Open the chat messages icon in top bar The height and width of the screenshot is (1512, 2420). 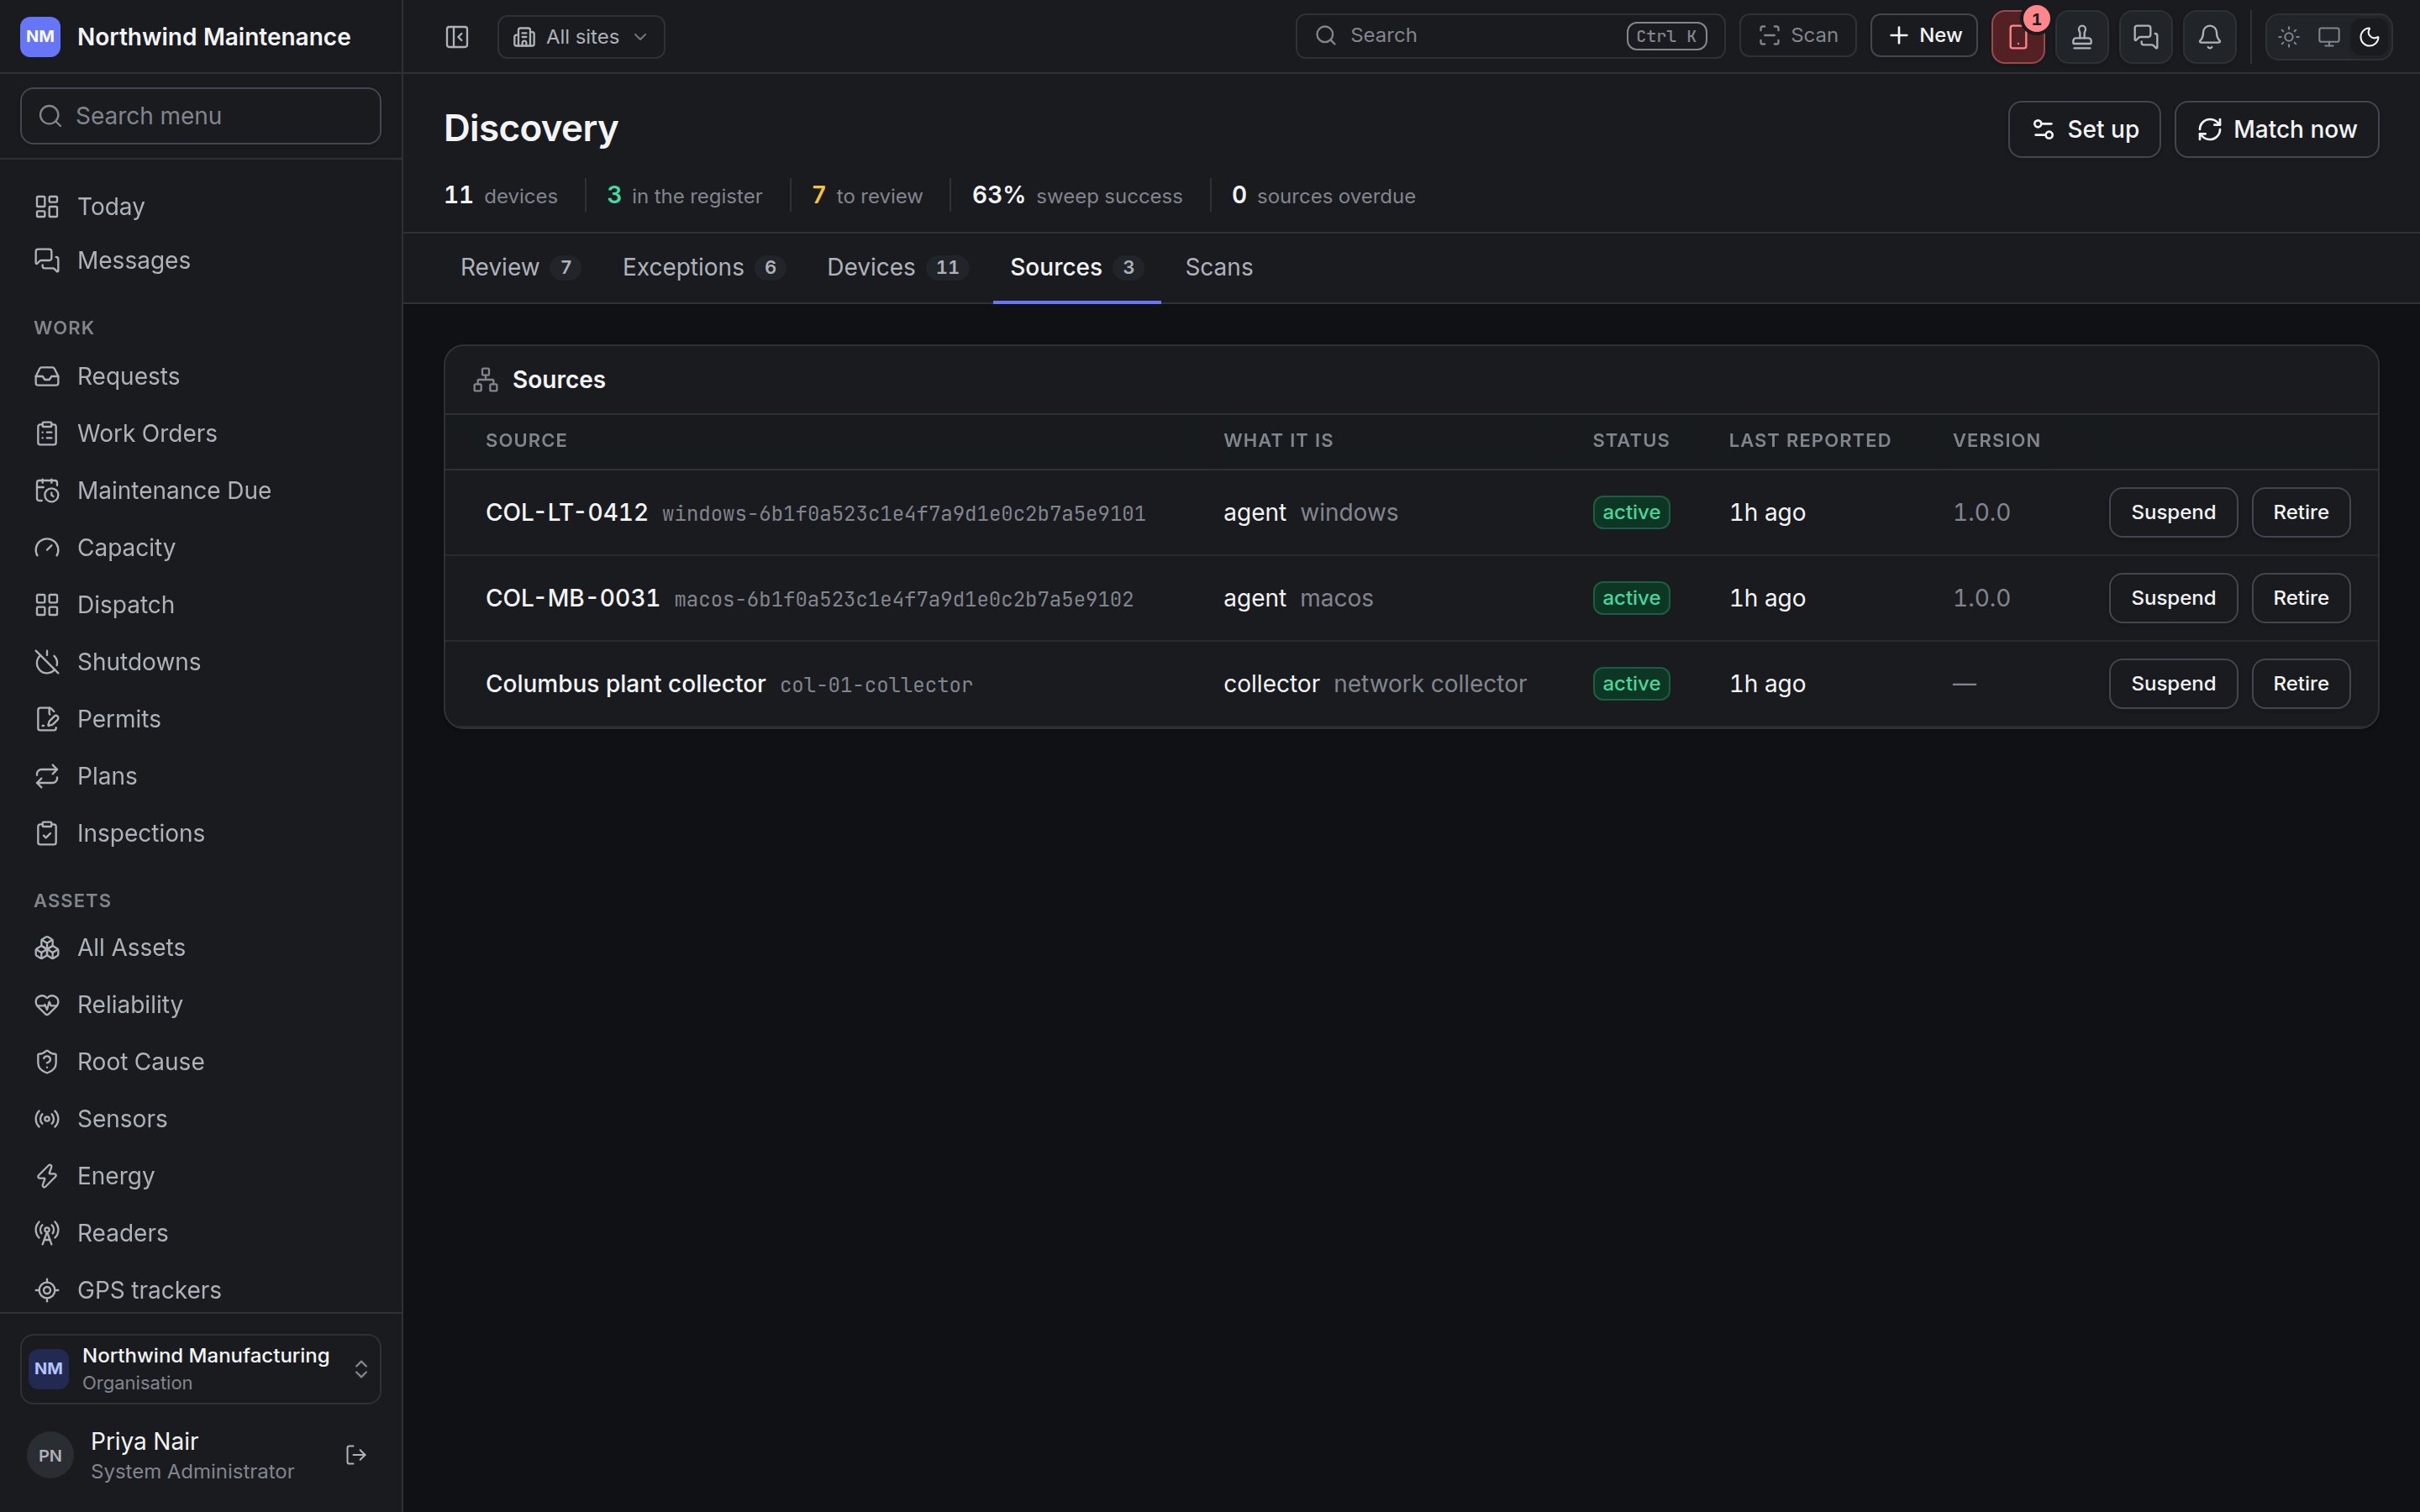2146,37
